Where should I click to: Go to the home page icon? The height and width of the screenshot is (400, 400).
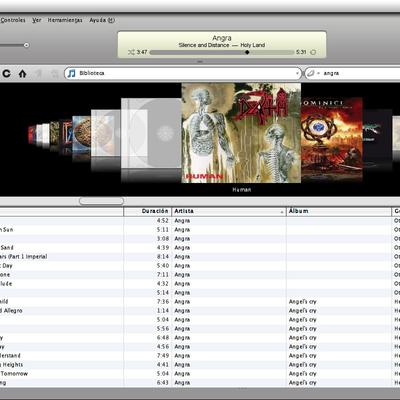pyautogui.click(x=22, y=73)
